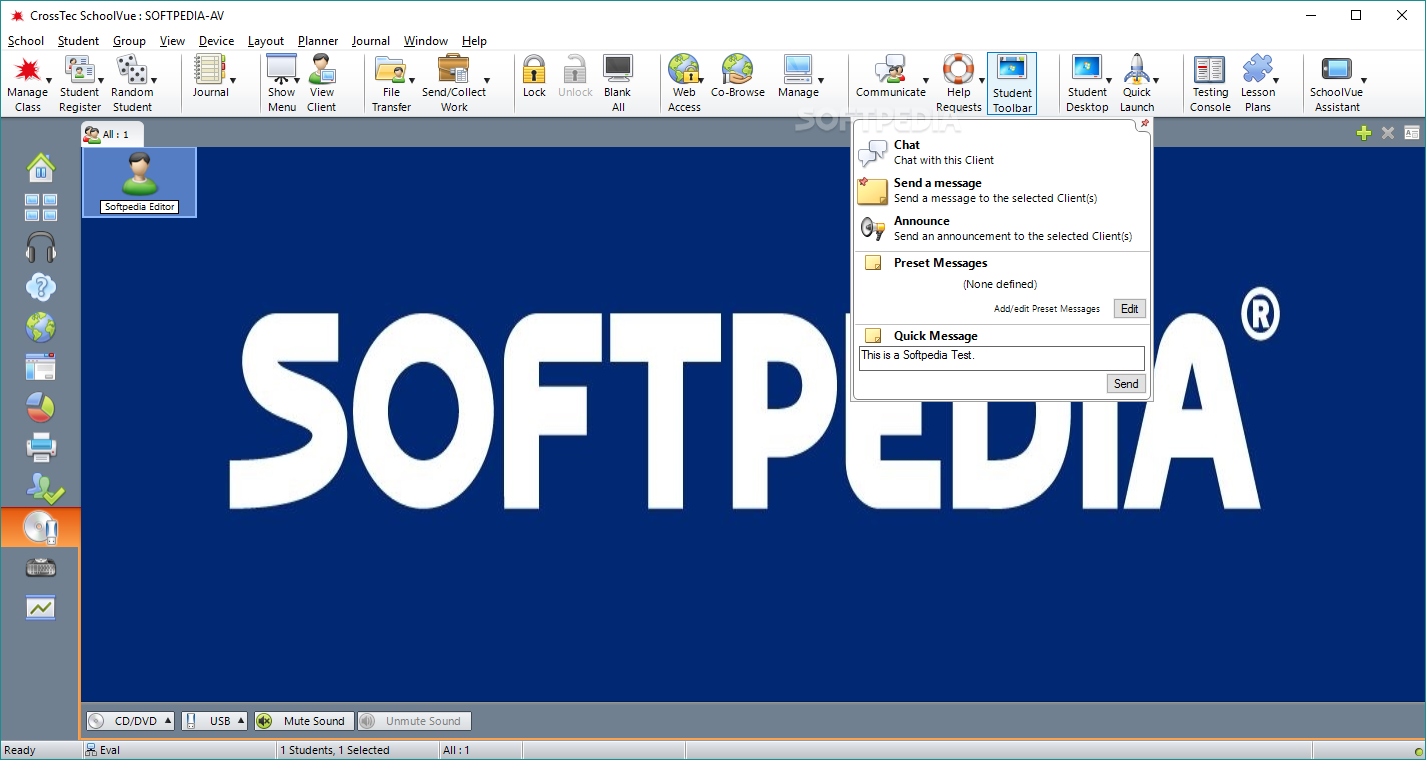The image size is (1426, 760).
Task: Open the Layout menu
Action: 266,41
